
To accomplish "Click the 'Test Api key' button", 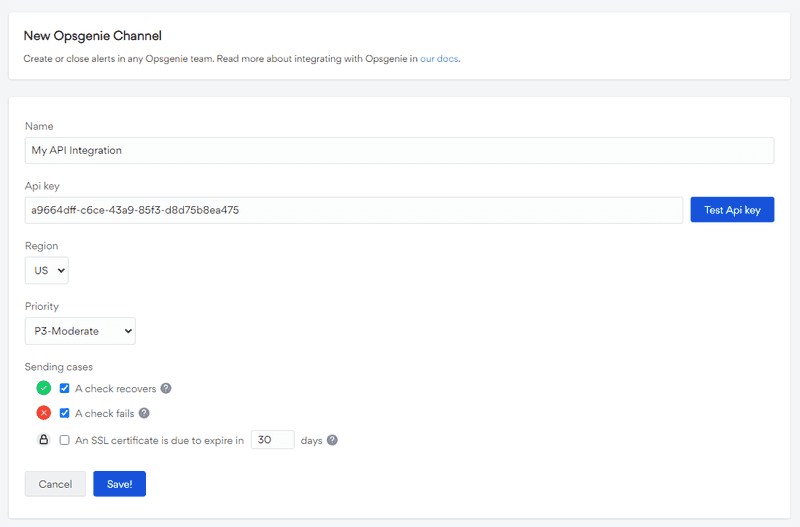I will (x=732, y=210).
